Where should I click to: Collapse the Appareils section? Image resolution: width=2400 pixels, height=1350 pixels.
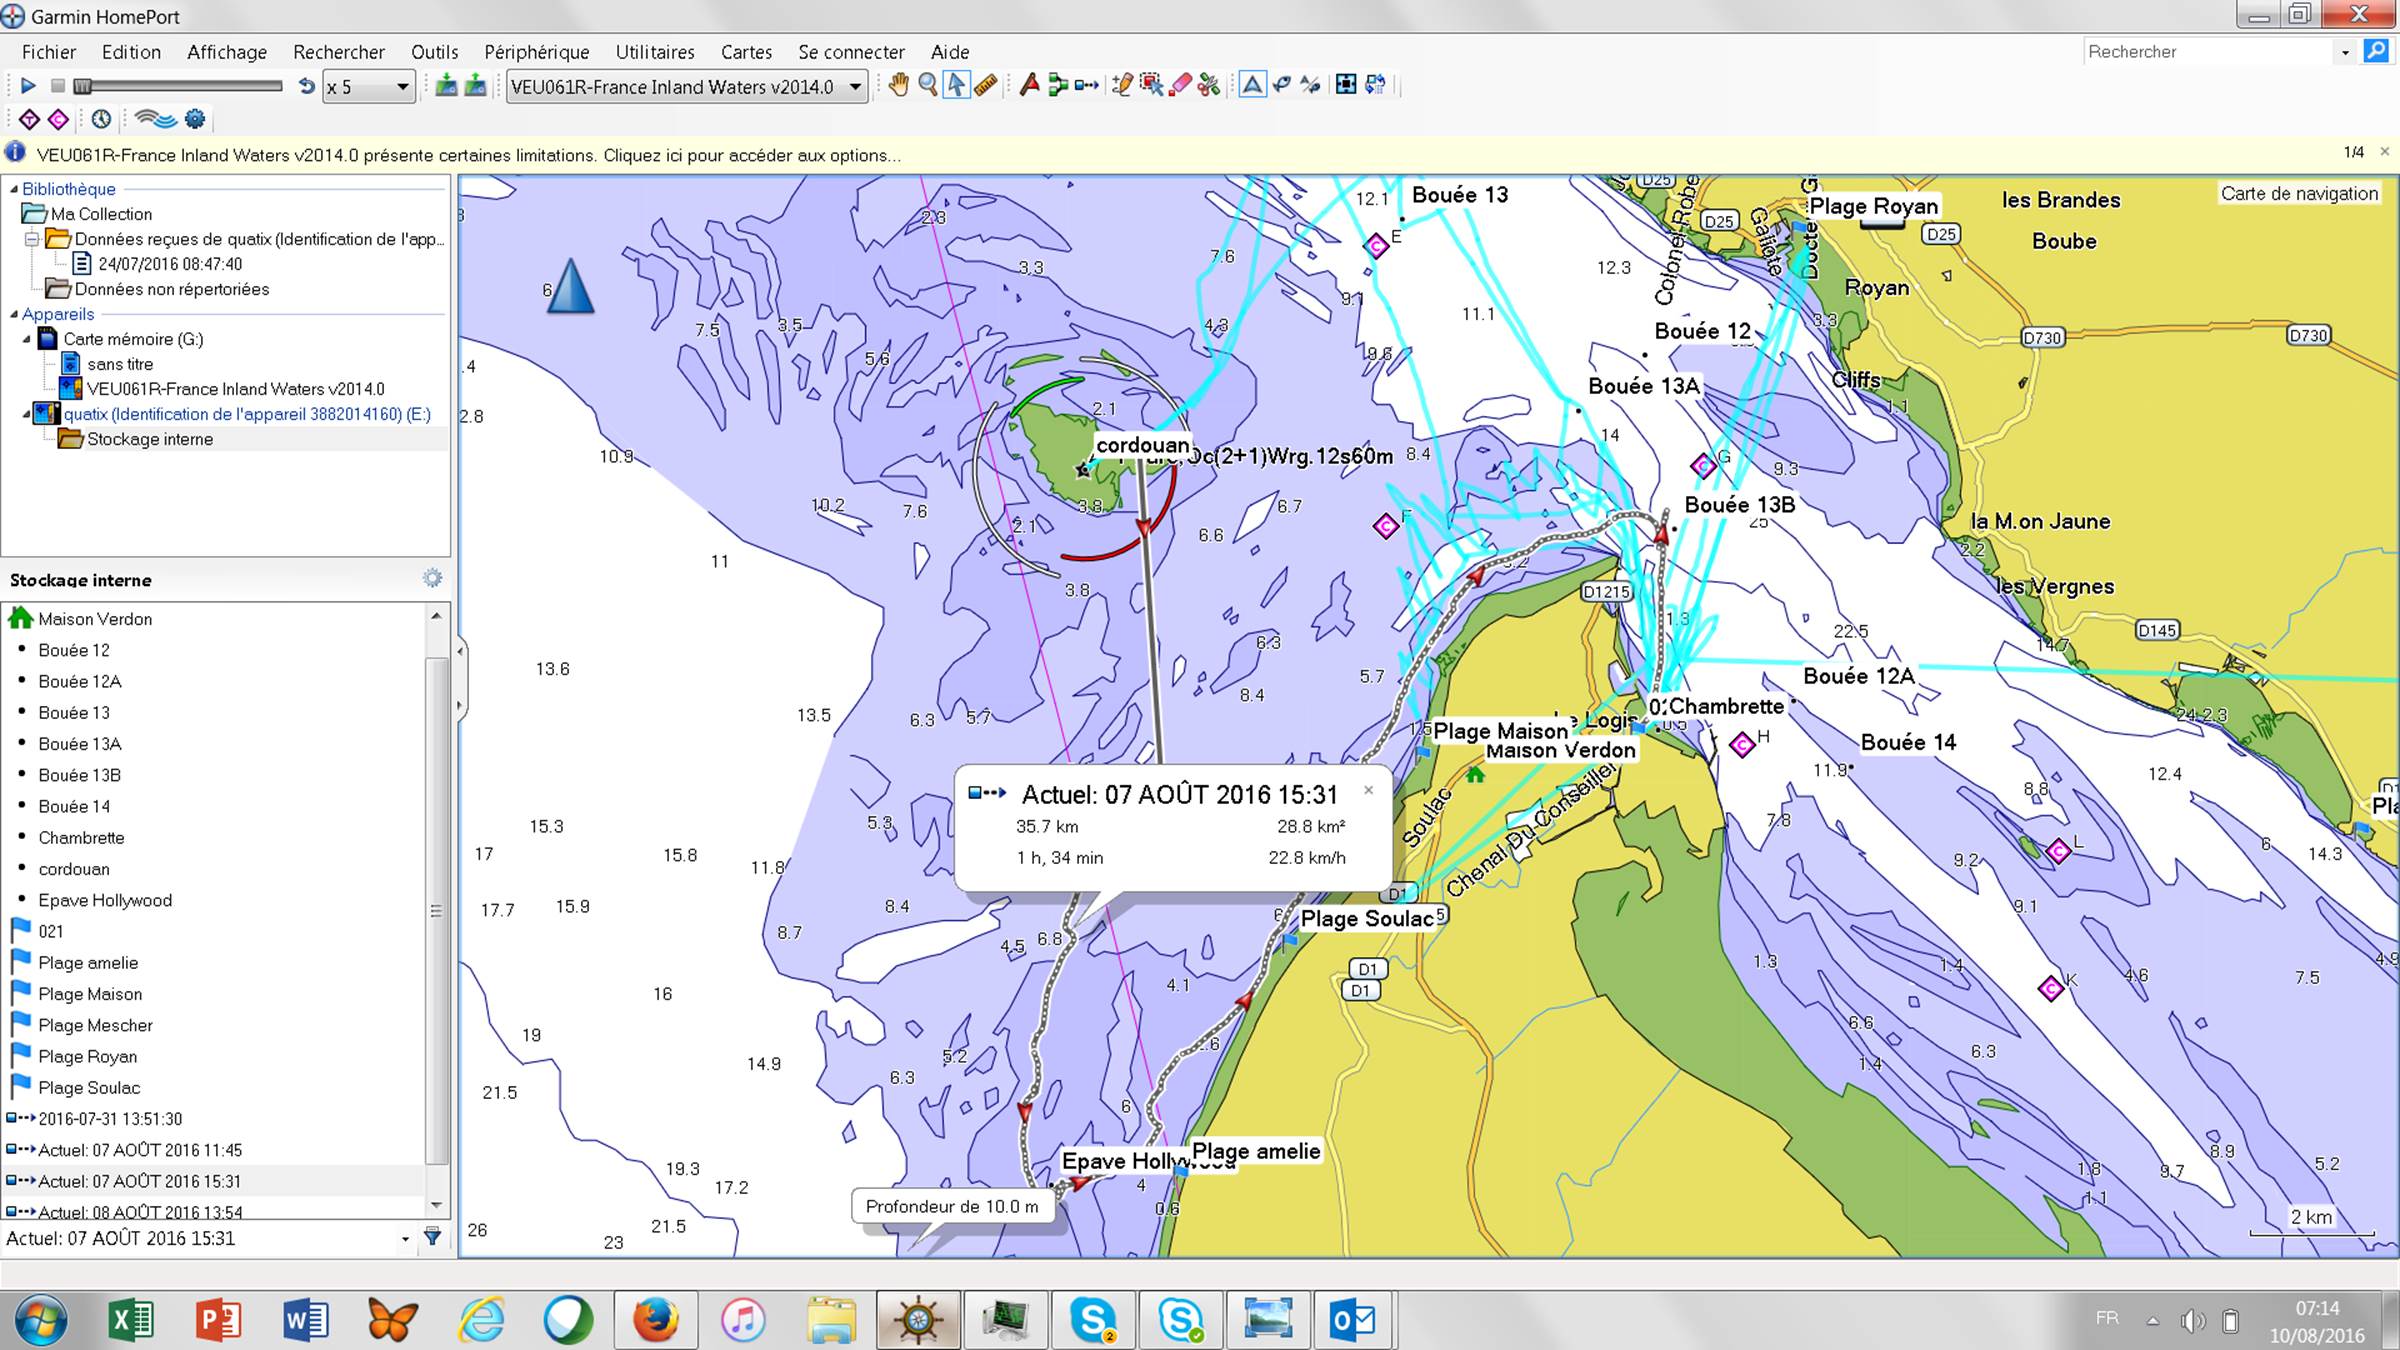[x=14, y=314]
